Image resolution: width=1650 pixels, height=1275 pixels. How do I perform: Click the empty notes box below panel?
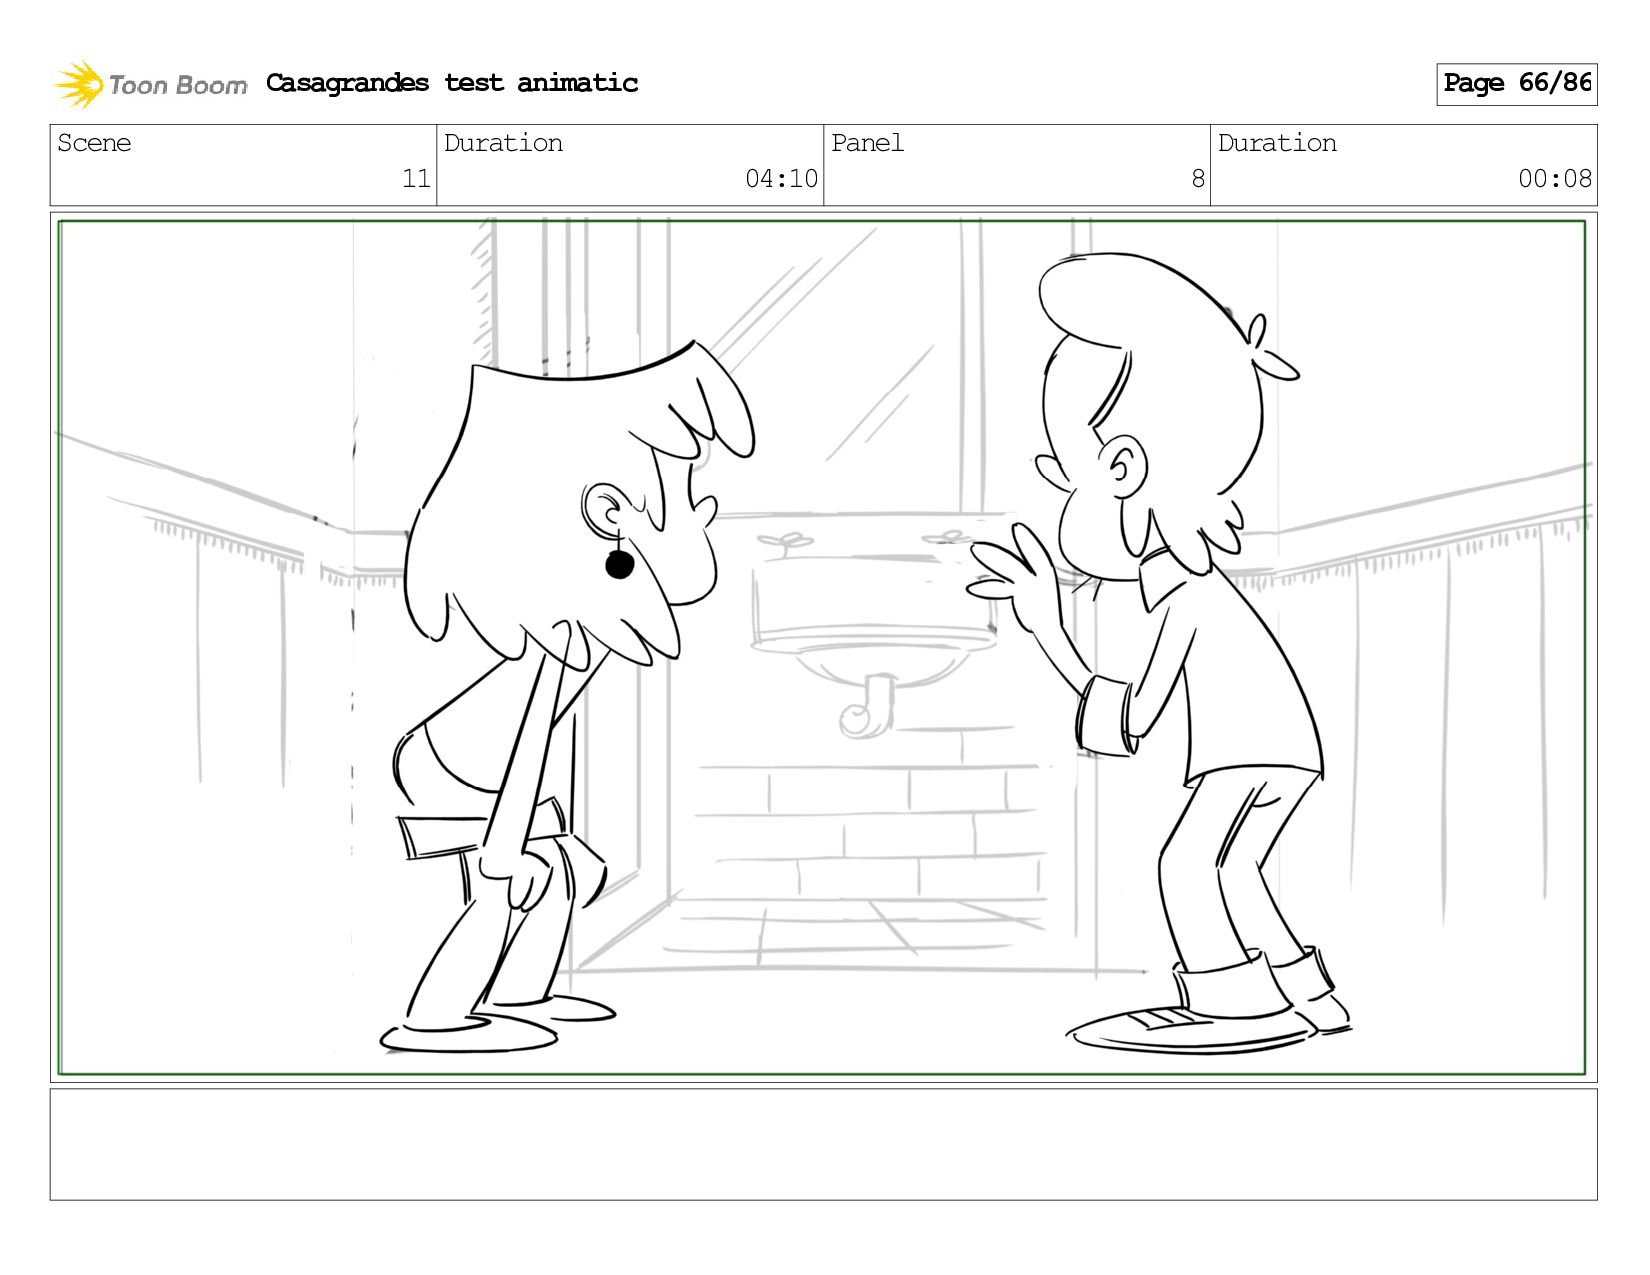click(x=823, y=1145)
